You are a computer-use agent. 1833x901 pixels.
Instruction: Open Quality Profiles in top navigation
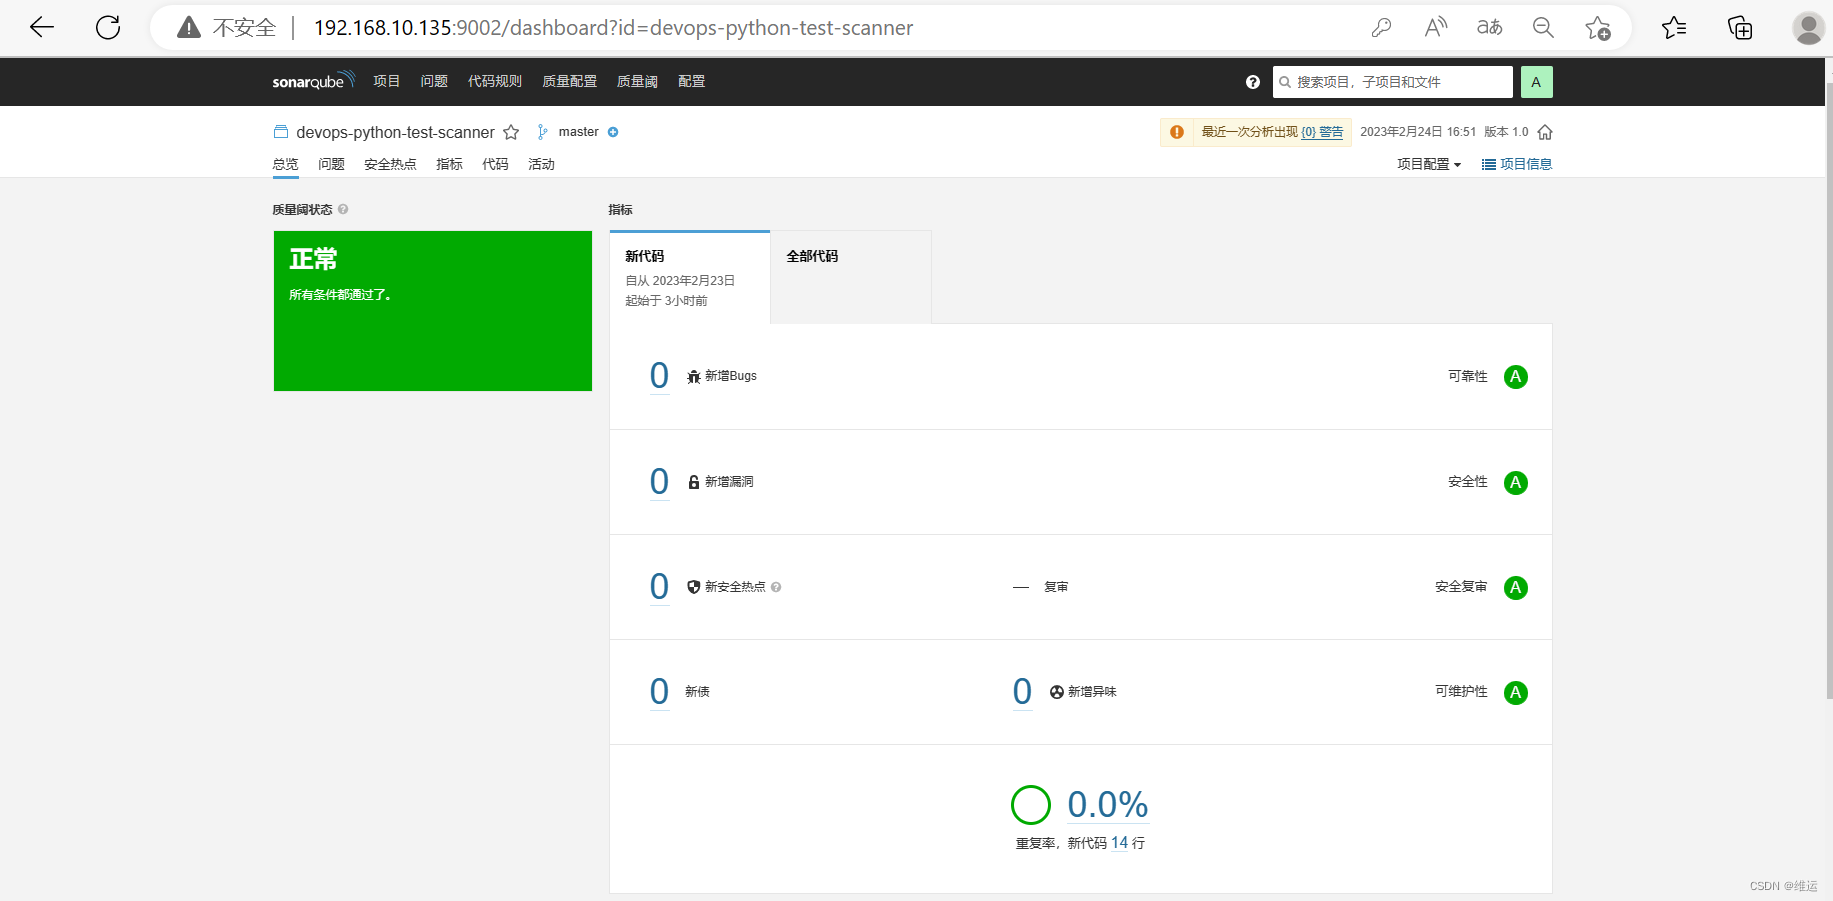point(570,82)
